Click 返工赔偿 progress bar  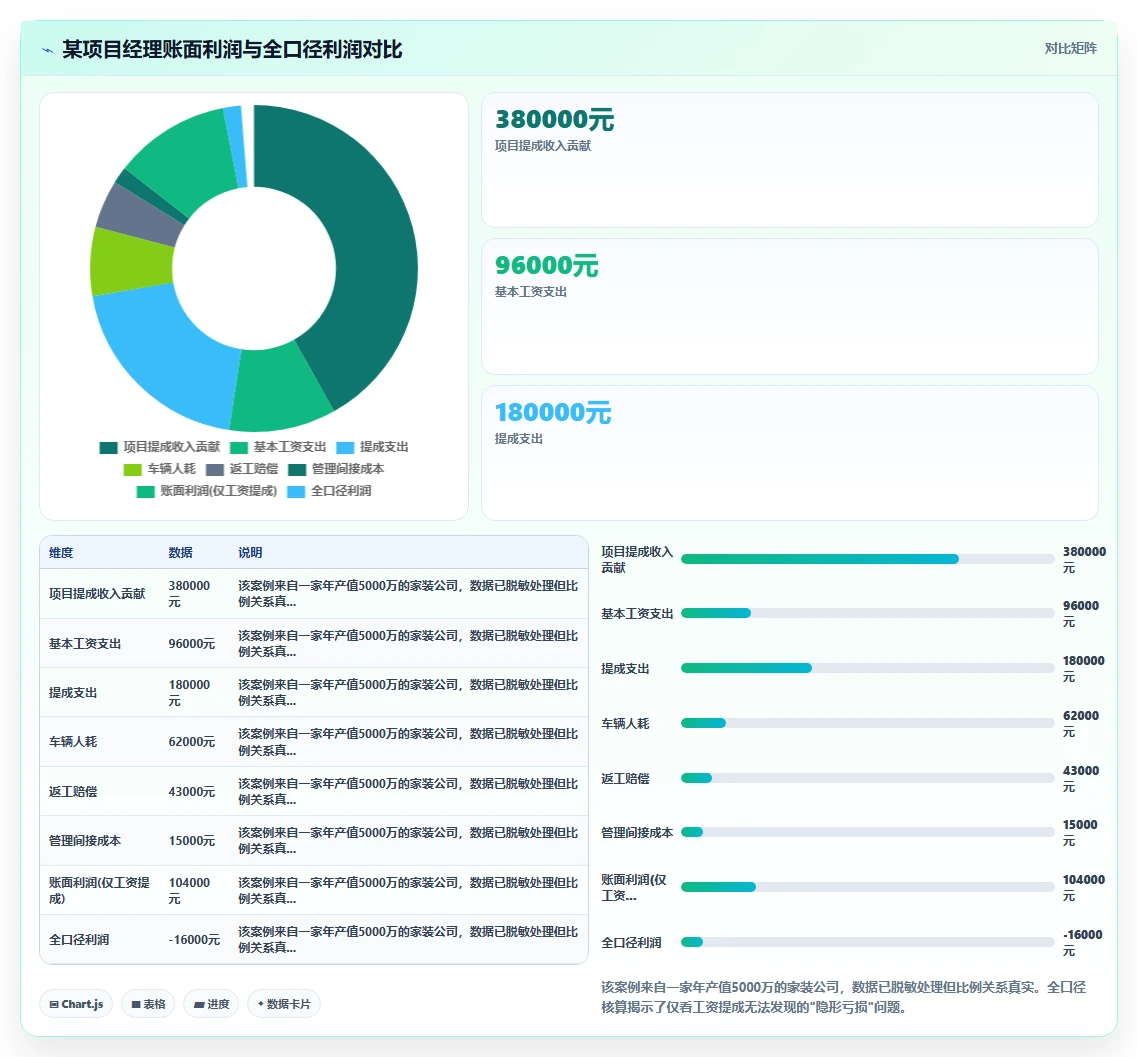coord(867,778)
